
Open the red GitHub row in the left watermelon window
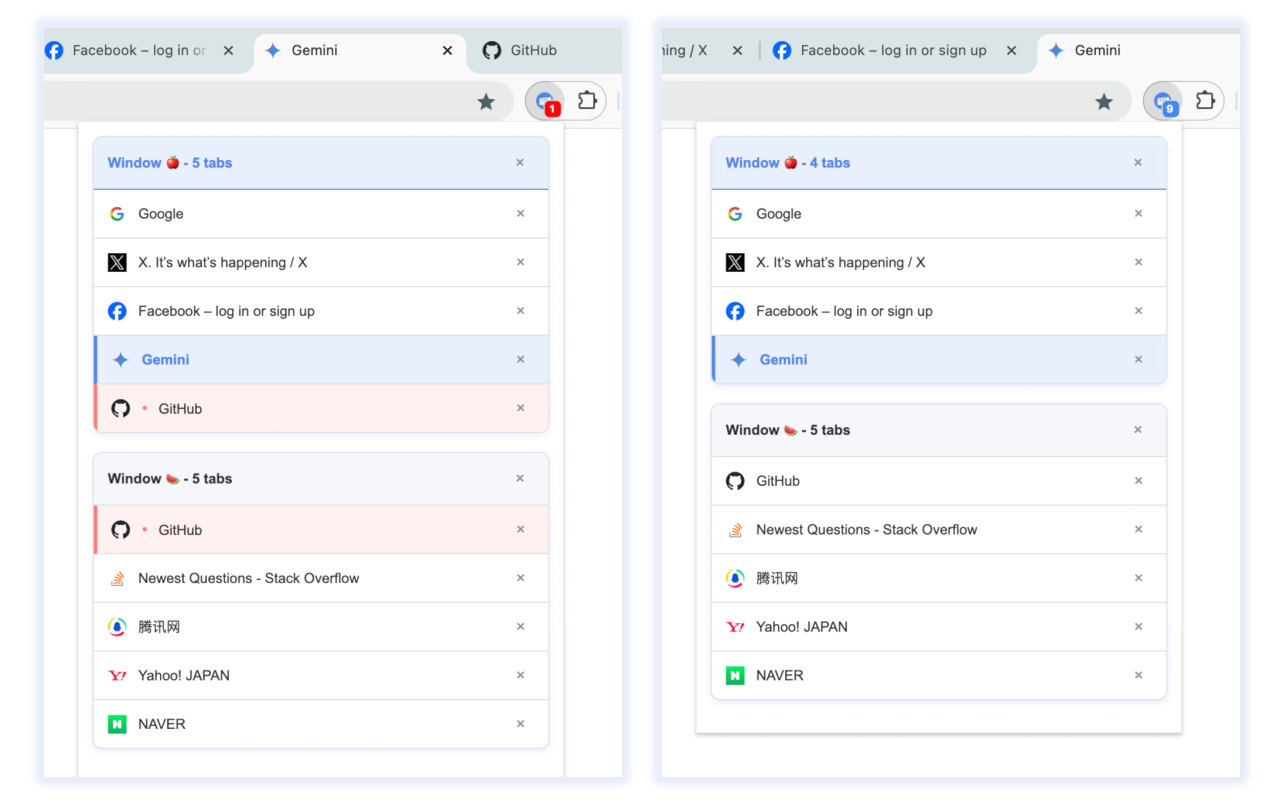[321, 530]
